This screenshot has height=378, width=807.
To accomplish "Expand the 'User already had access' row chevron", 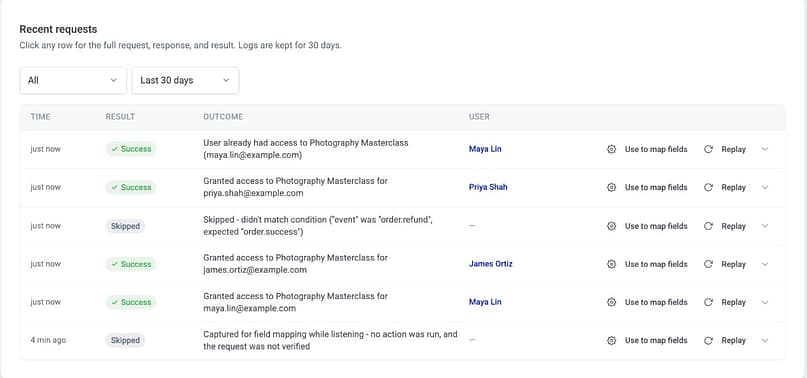I will pos(765,149).
